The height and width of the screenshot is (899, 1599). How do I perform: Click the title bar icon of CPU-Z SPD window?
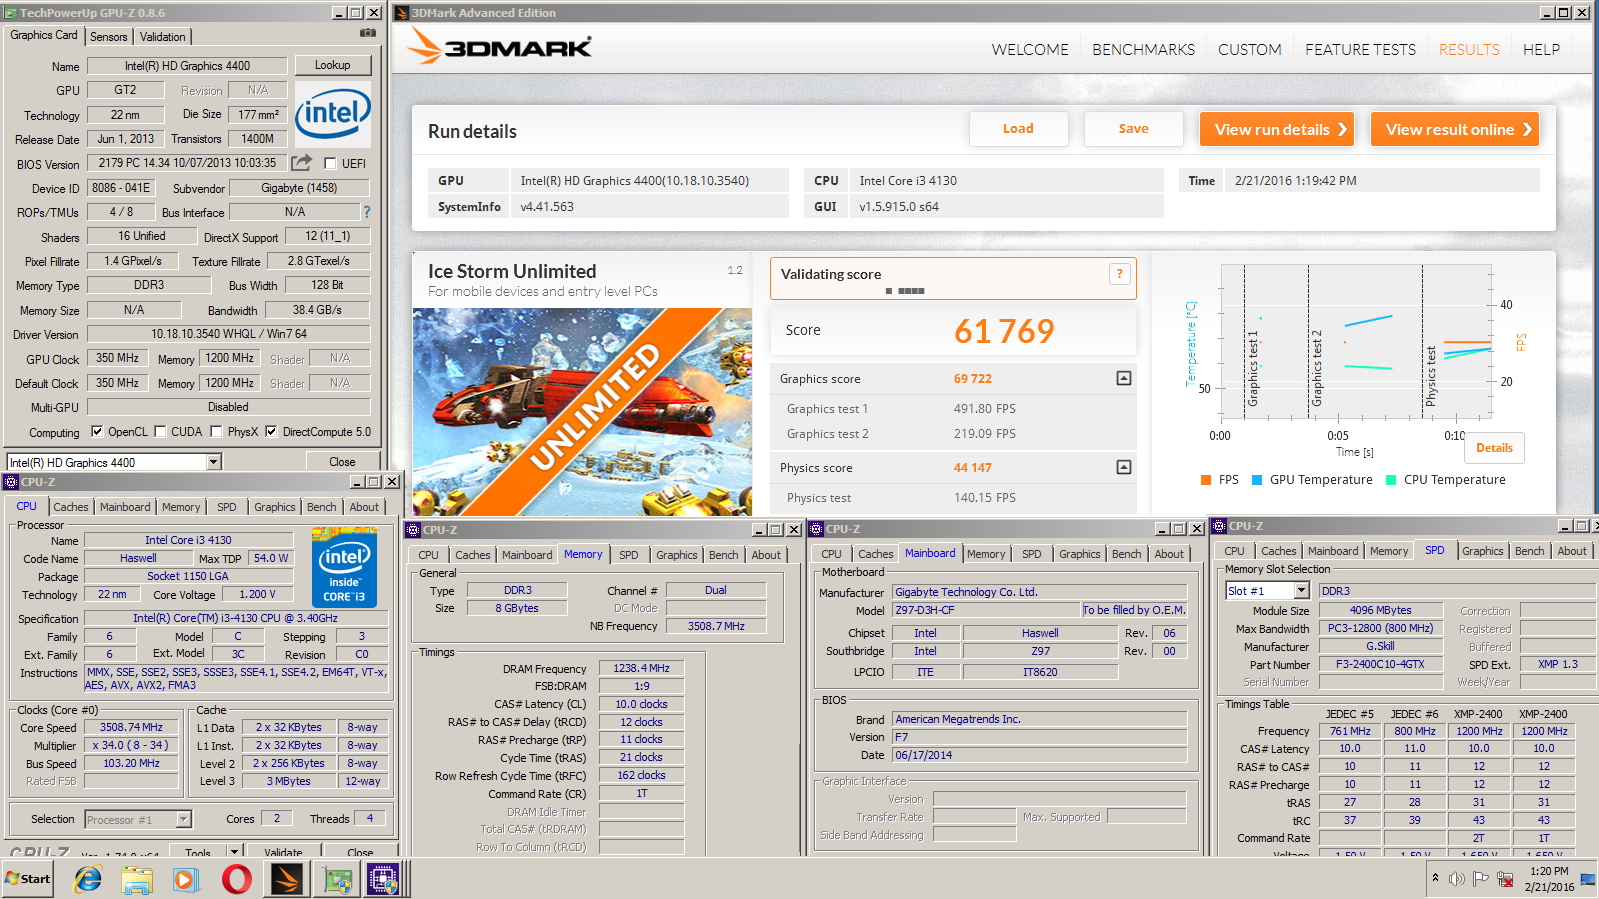(1219, 526)
